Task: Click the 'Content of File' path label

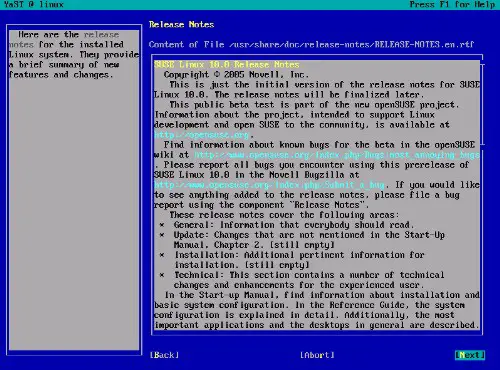Action: click(311, 44)
